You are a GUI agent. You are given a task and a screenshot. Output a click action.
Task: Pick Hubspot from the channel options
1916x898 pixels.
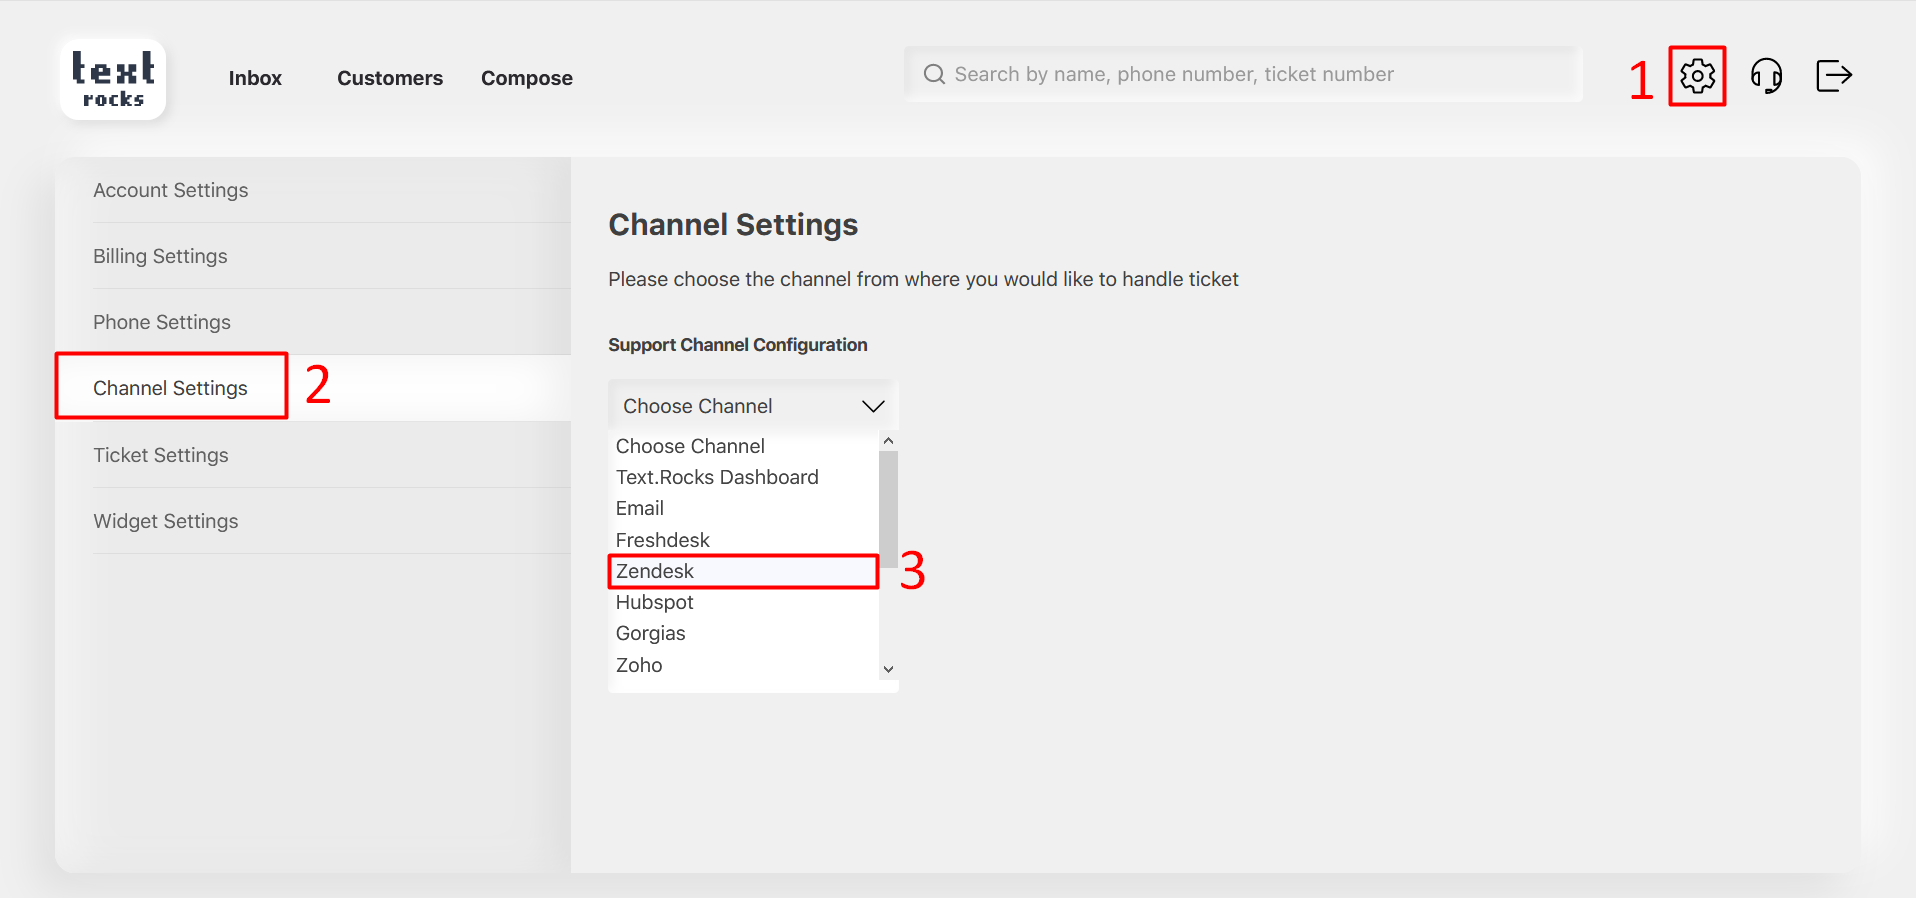click(x=654, y=602)
